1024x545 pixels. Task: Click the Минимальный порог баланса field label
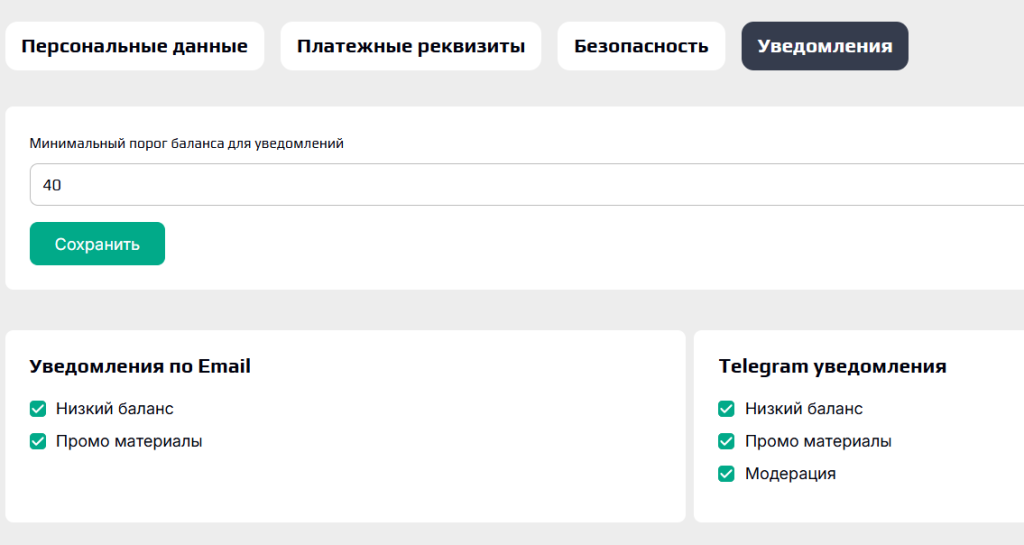187,144
